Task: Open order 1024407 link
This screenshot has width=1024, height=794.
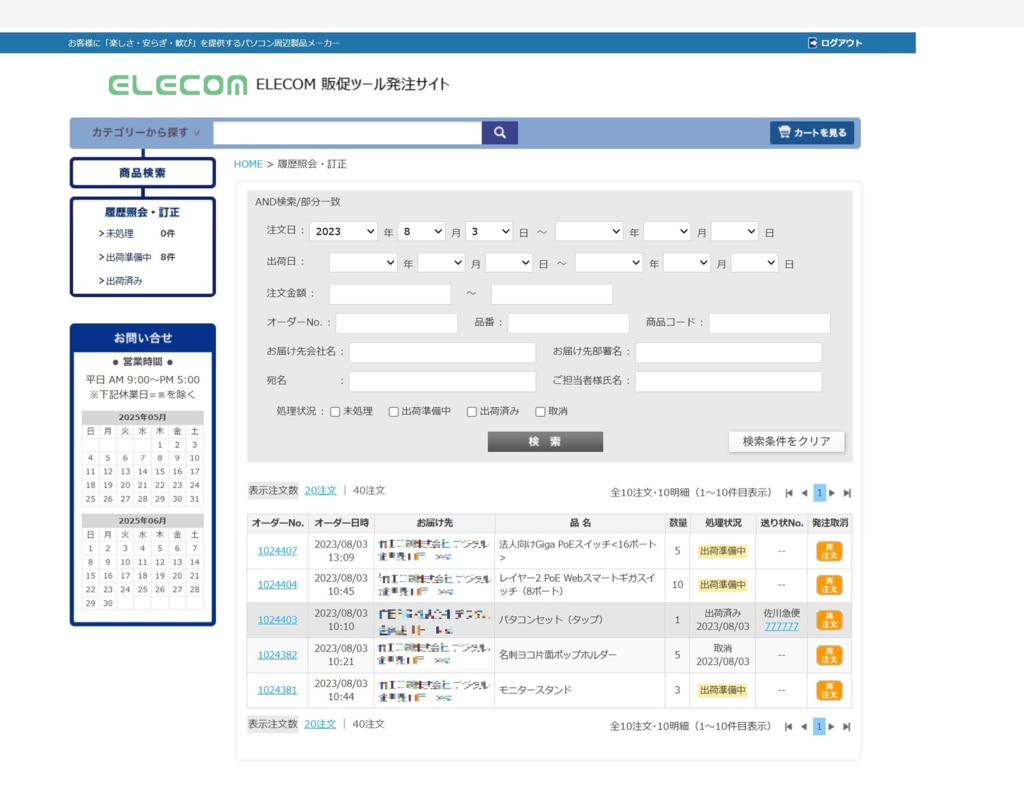Action: [278, 551]
